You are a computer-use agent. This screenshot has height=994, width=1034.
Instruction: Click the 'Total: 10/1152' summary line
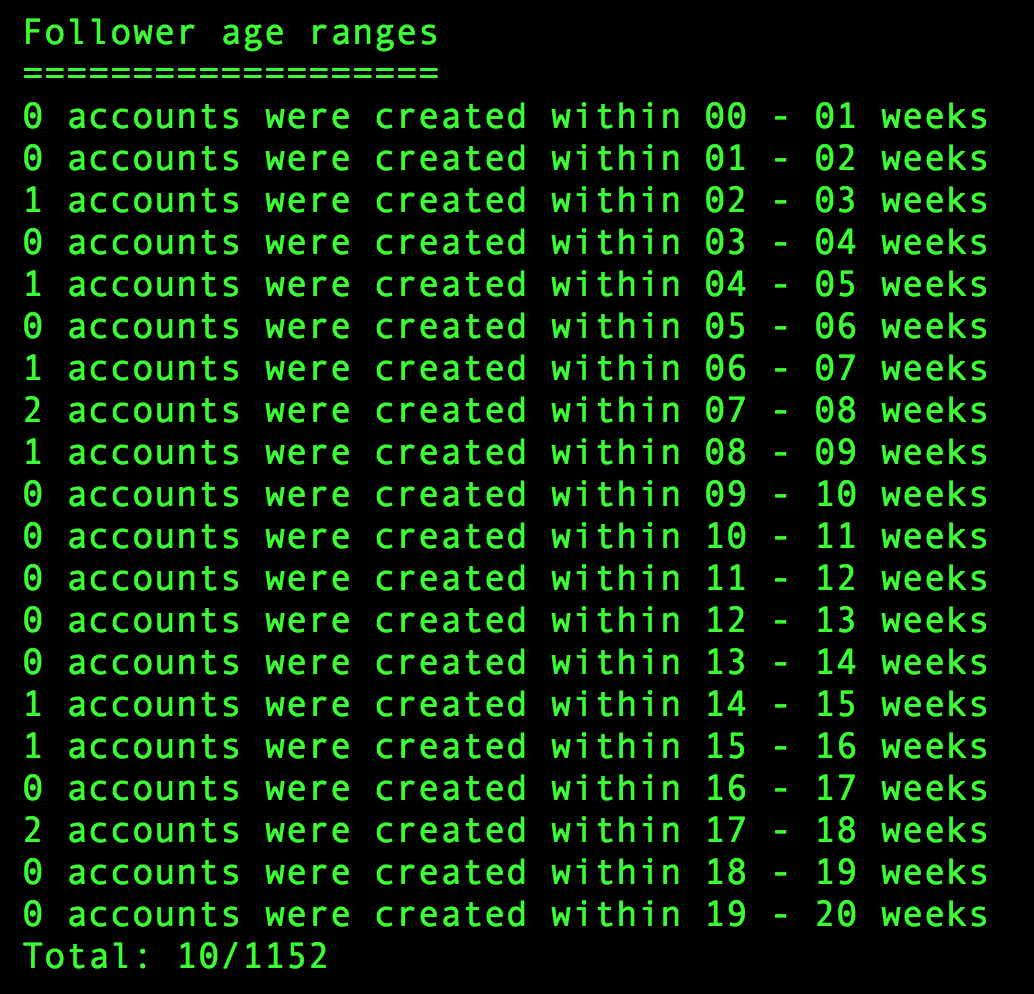[175, 956]
